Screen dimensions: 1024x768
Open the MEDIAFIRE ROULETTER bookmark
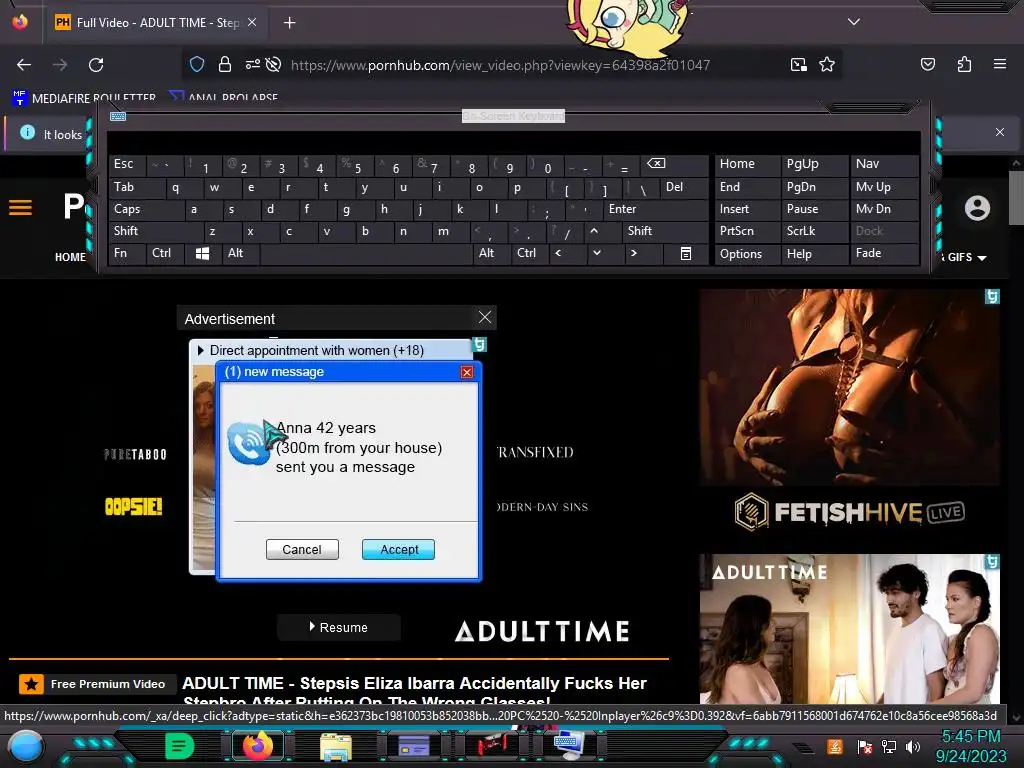coord(84,98)
